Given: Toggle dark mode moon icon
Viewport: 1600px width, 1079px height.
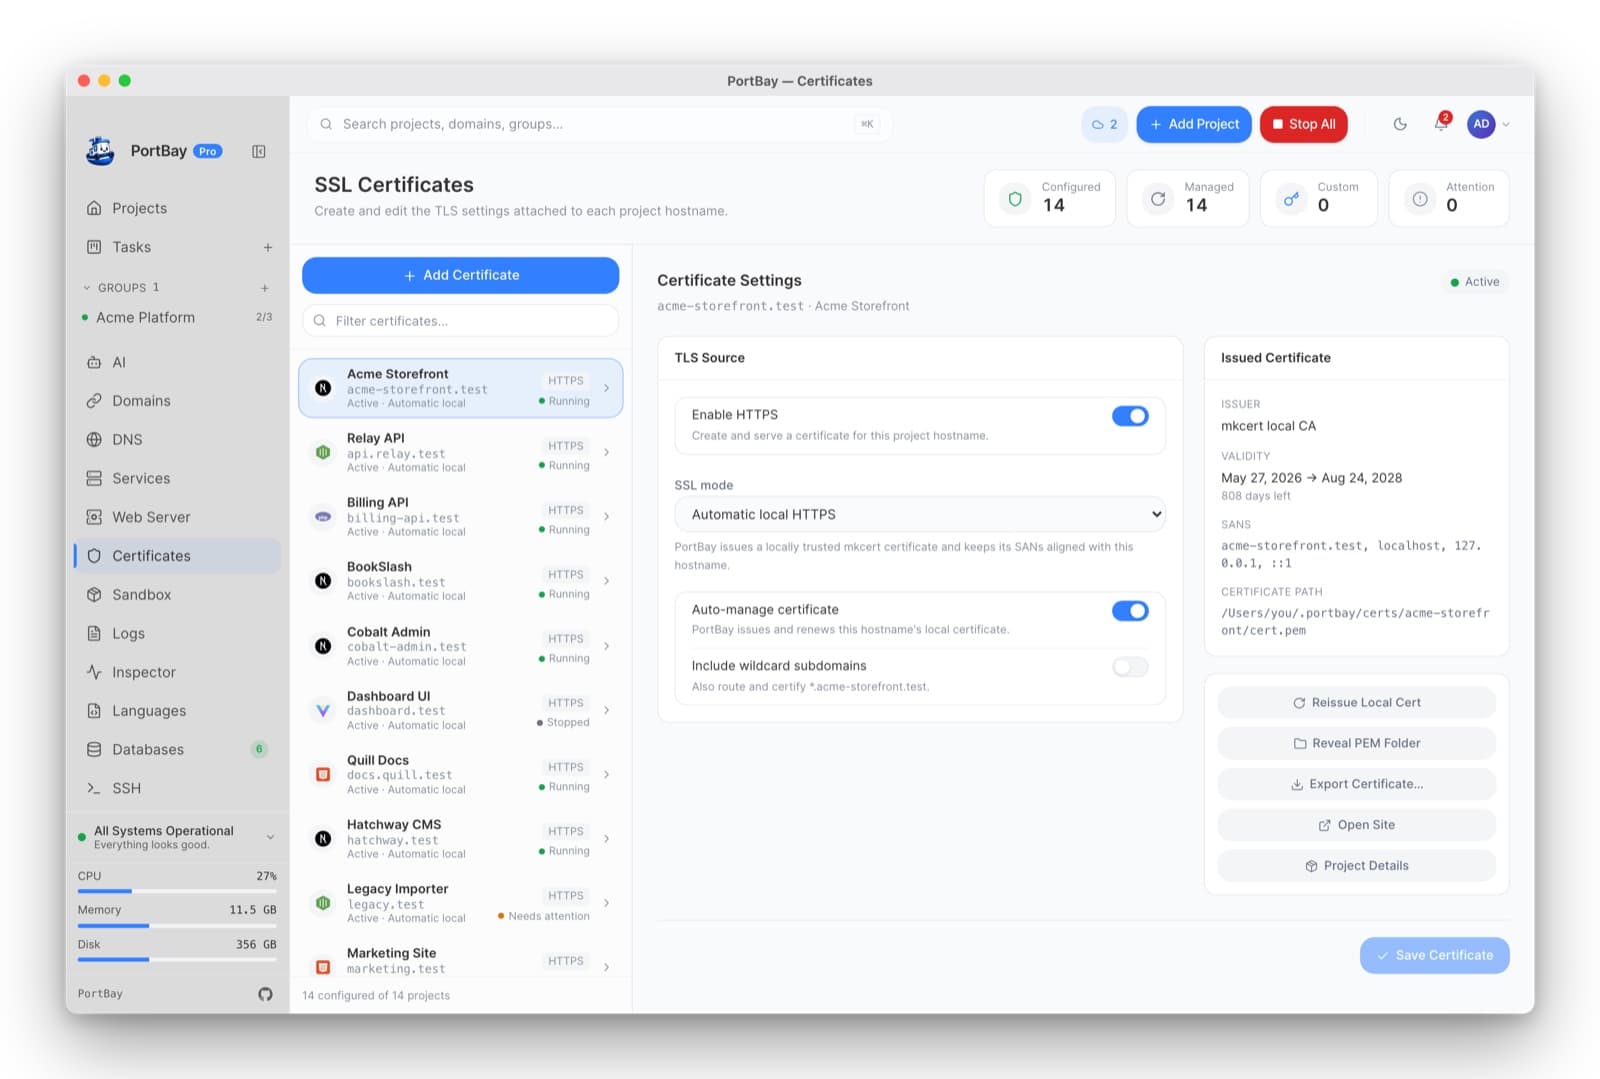Looking at the screenshot, I should (1400, 124).
